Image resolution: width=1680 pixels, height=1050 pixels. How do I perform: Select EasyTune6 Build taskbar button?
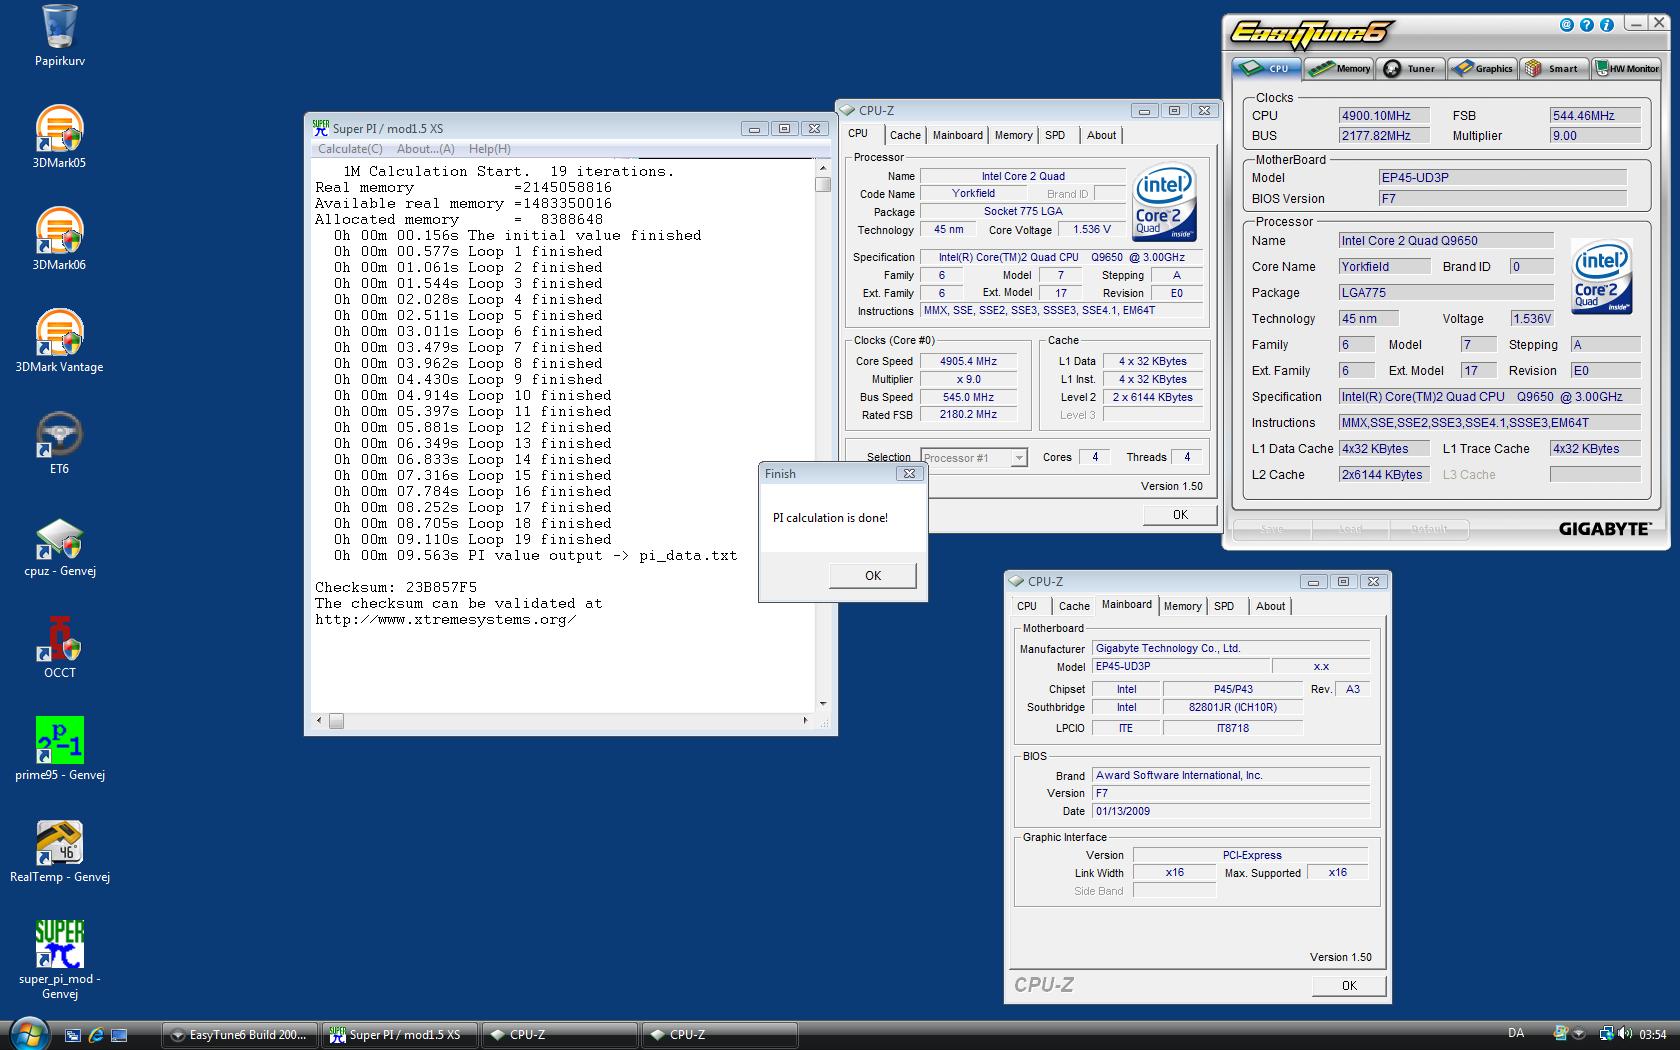tap(240, 1035)
